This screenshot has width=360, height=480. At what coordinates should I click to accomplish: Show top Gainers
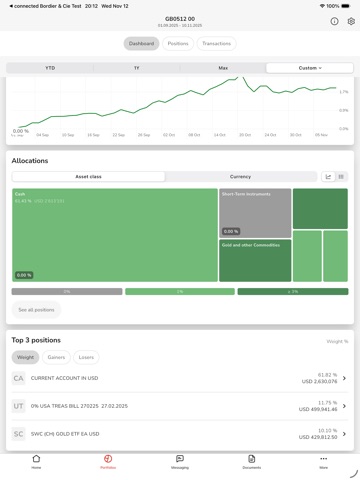point(56,357)
